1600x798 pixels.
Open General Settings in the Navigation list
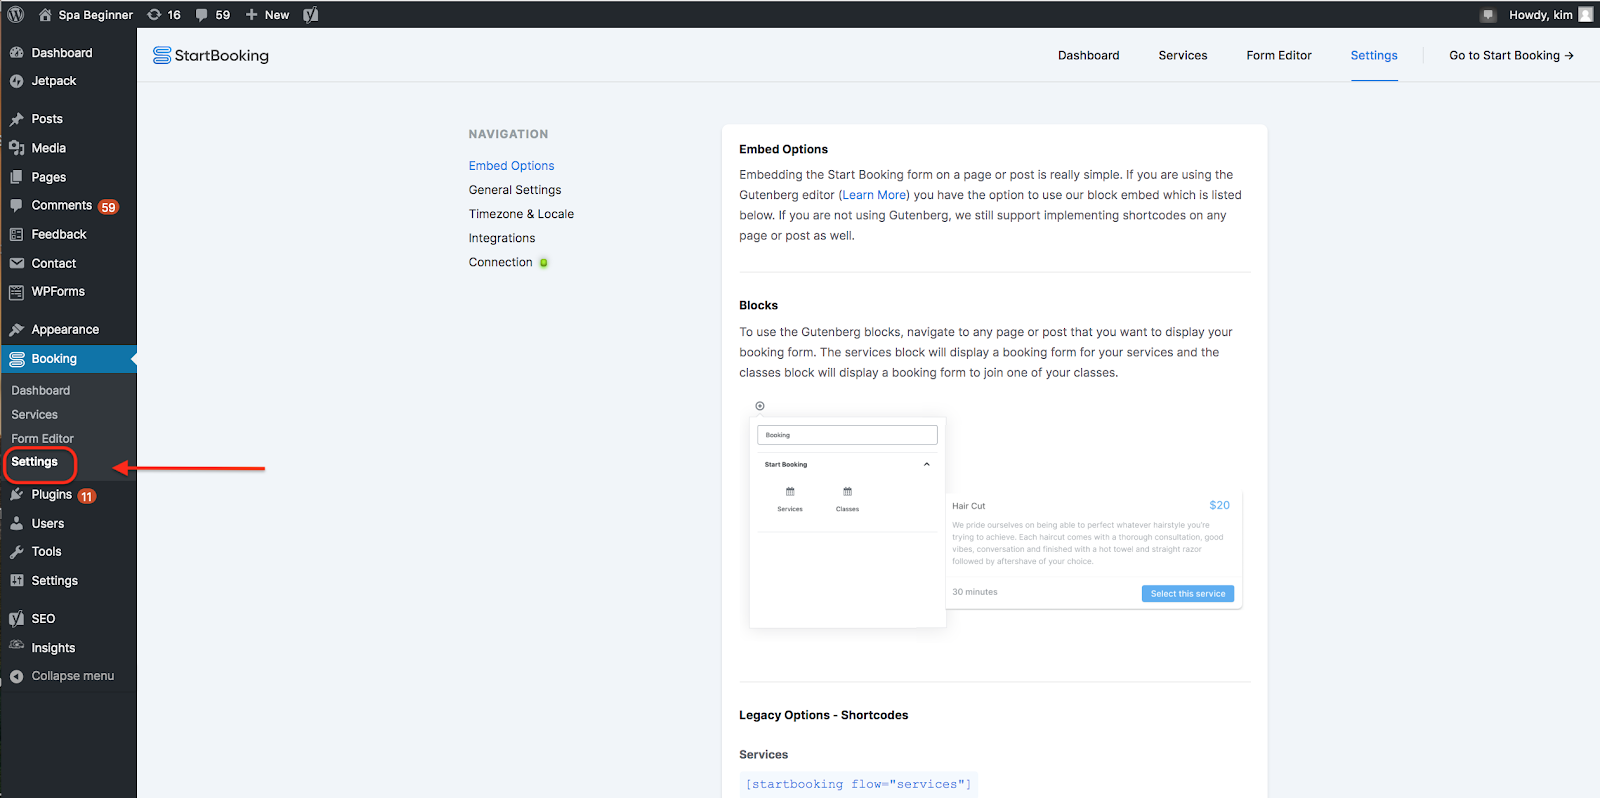coord(515,190)
